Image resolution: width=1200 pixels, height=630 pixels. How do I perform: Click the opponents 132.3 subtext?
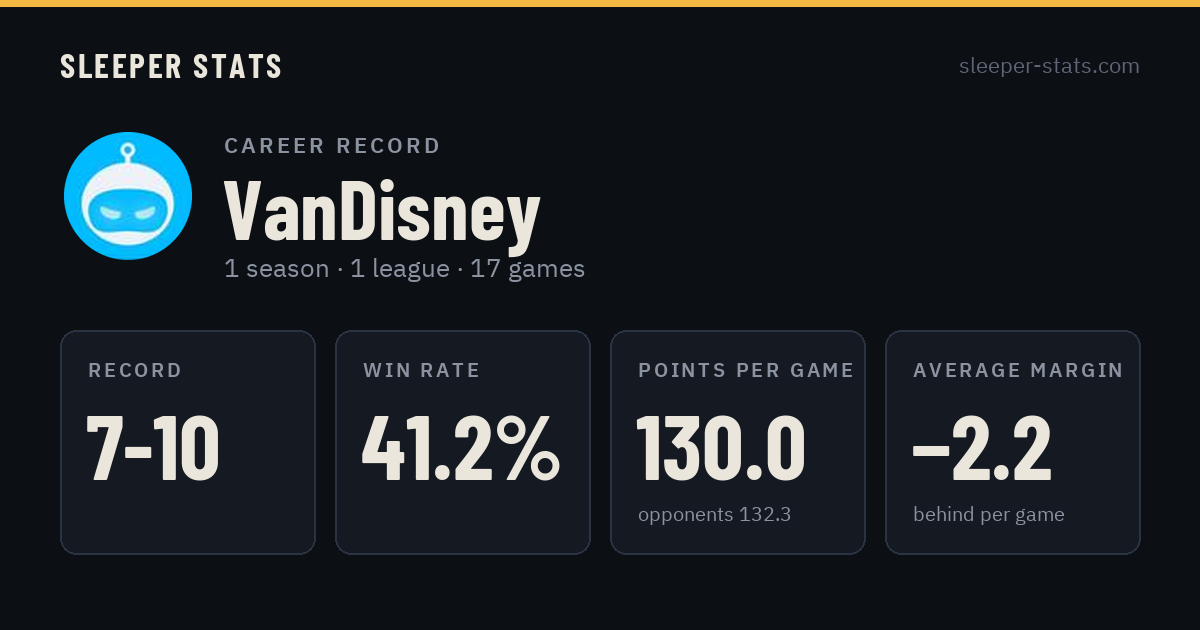[714, 515]
